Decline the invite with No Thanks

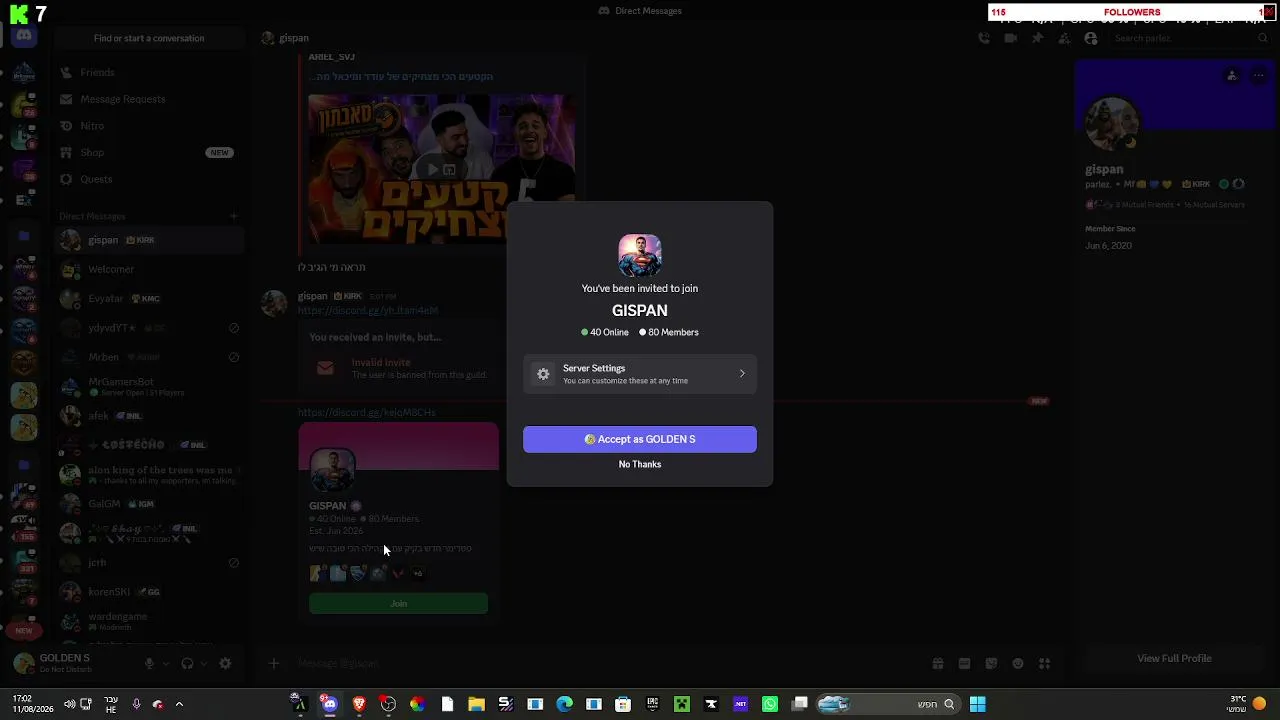[x=640, y=464]
